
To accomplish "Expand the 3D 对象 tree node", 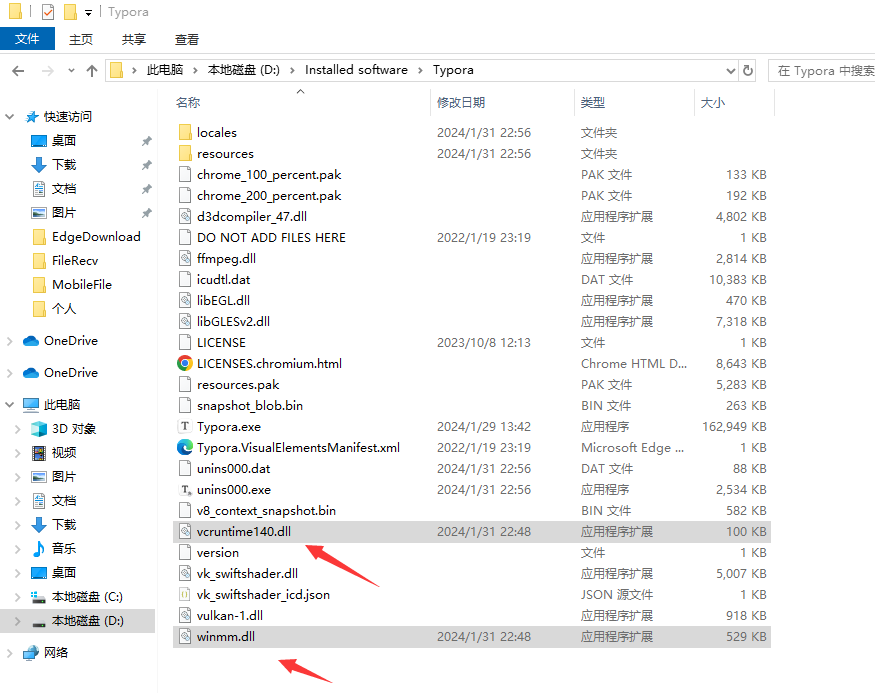I will (x=17, y=429).
